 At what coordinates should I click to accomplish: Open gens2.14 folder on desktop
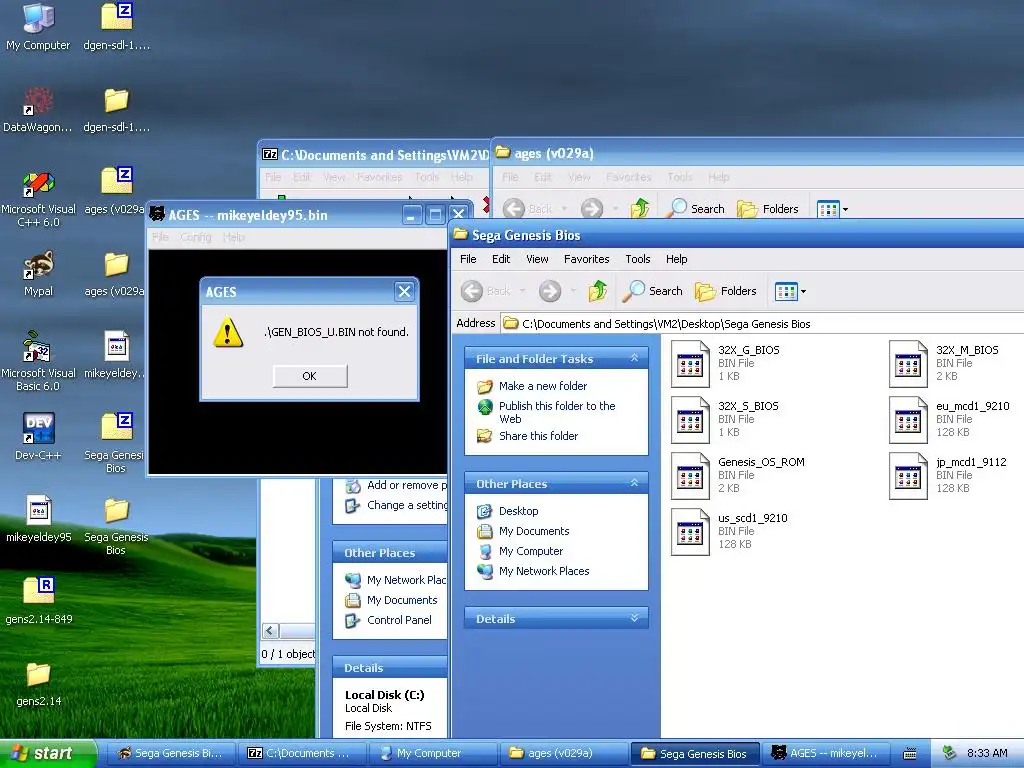(38, 683)
